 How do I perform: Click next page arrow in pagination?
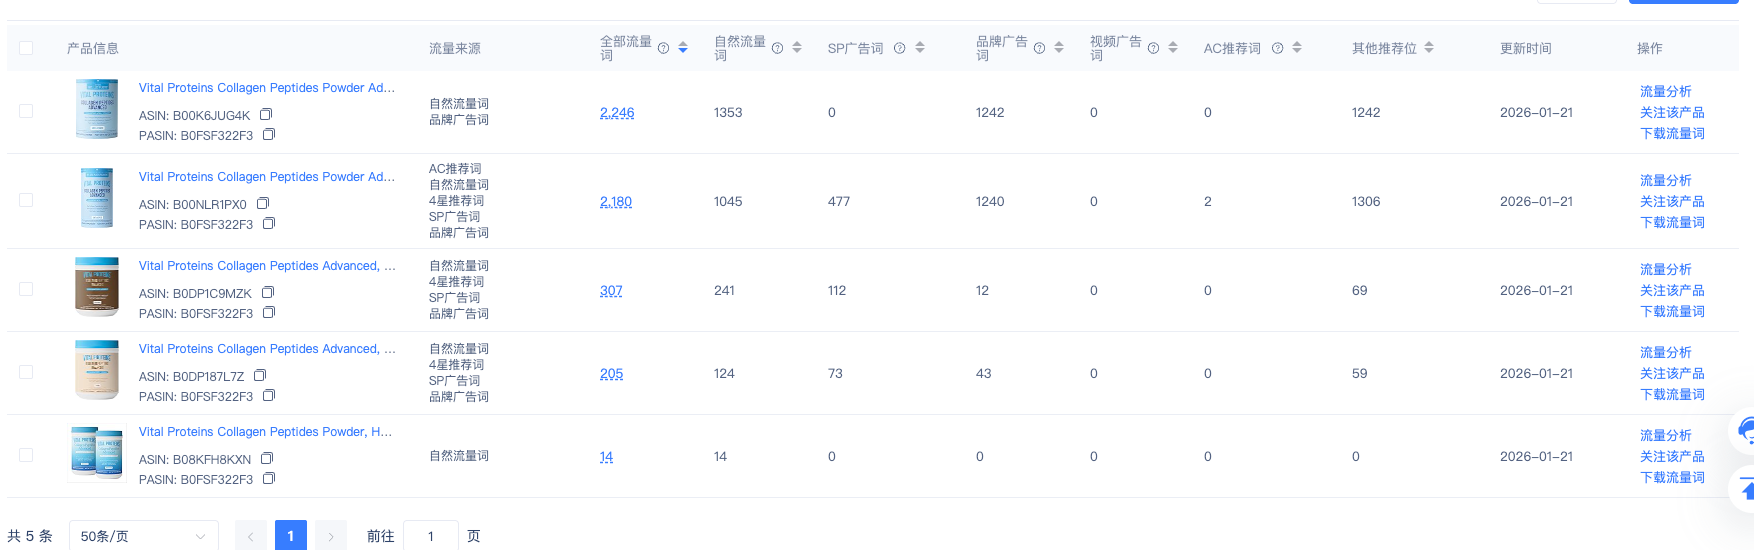pos(331,536)
